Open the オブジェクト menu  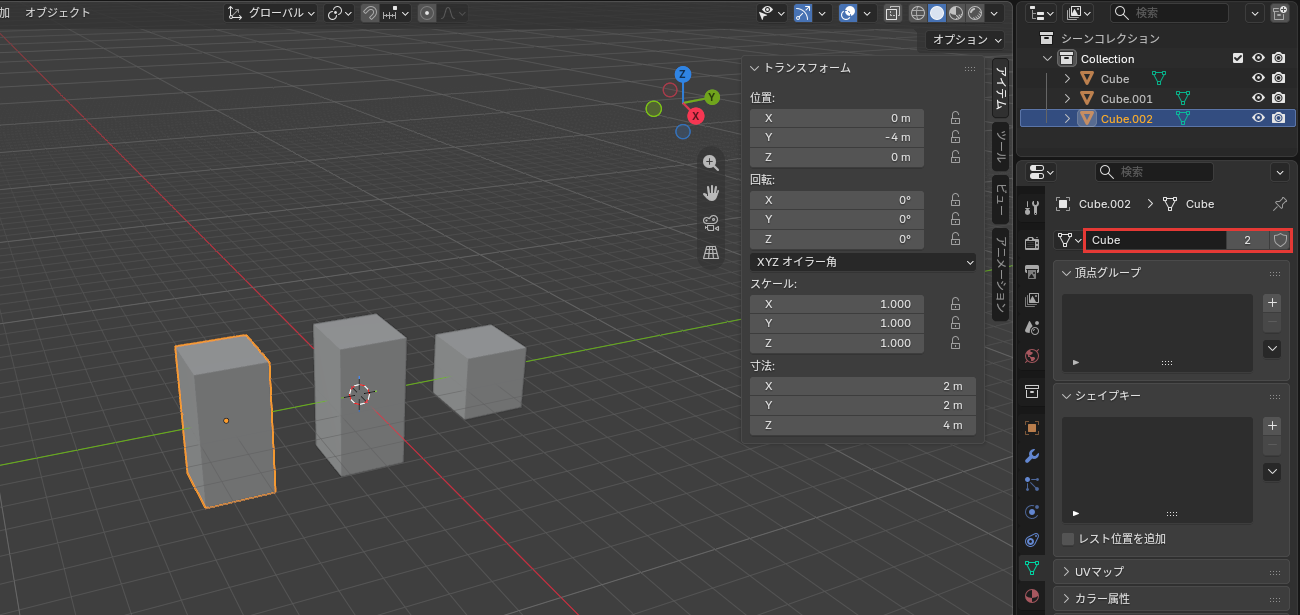tap(58, 13)
